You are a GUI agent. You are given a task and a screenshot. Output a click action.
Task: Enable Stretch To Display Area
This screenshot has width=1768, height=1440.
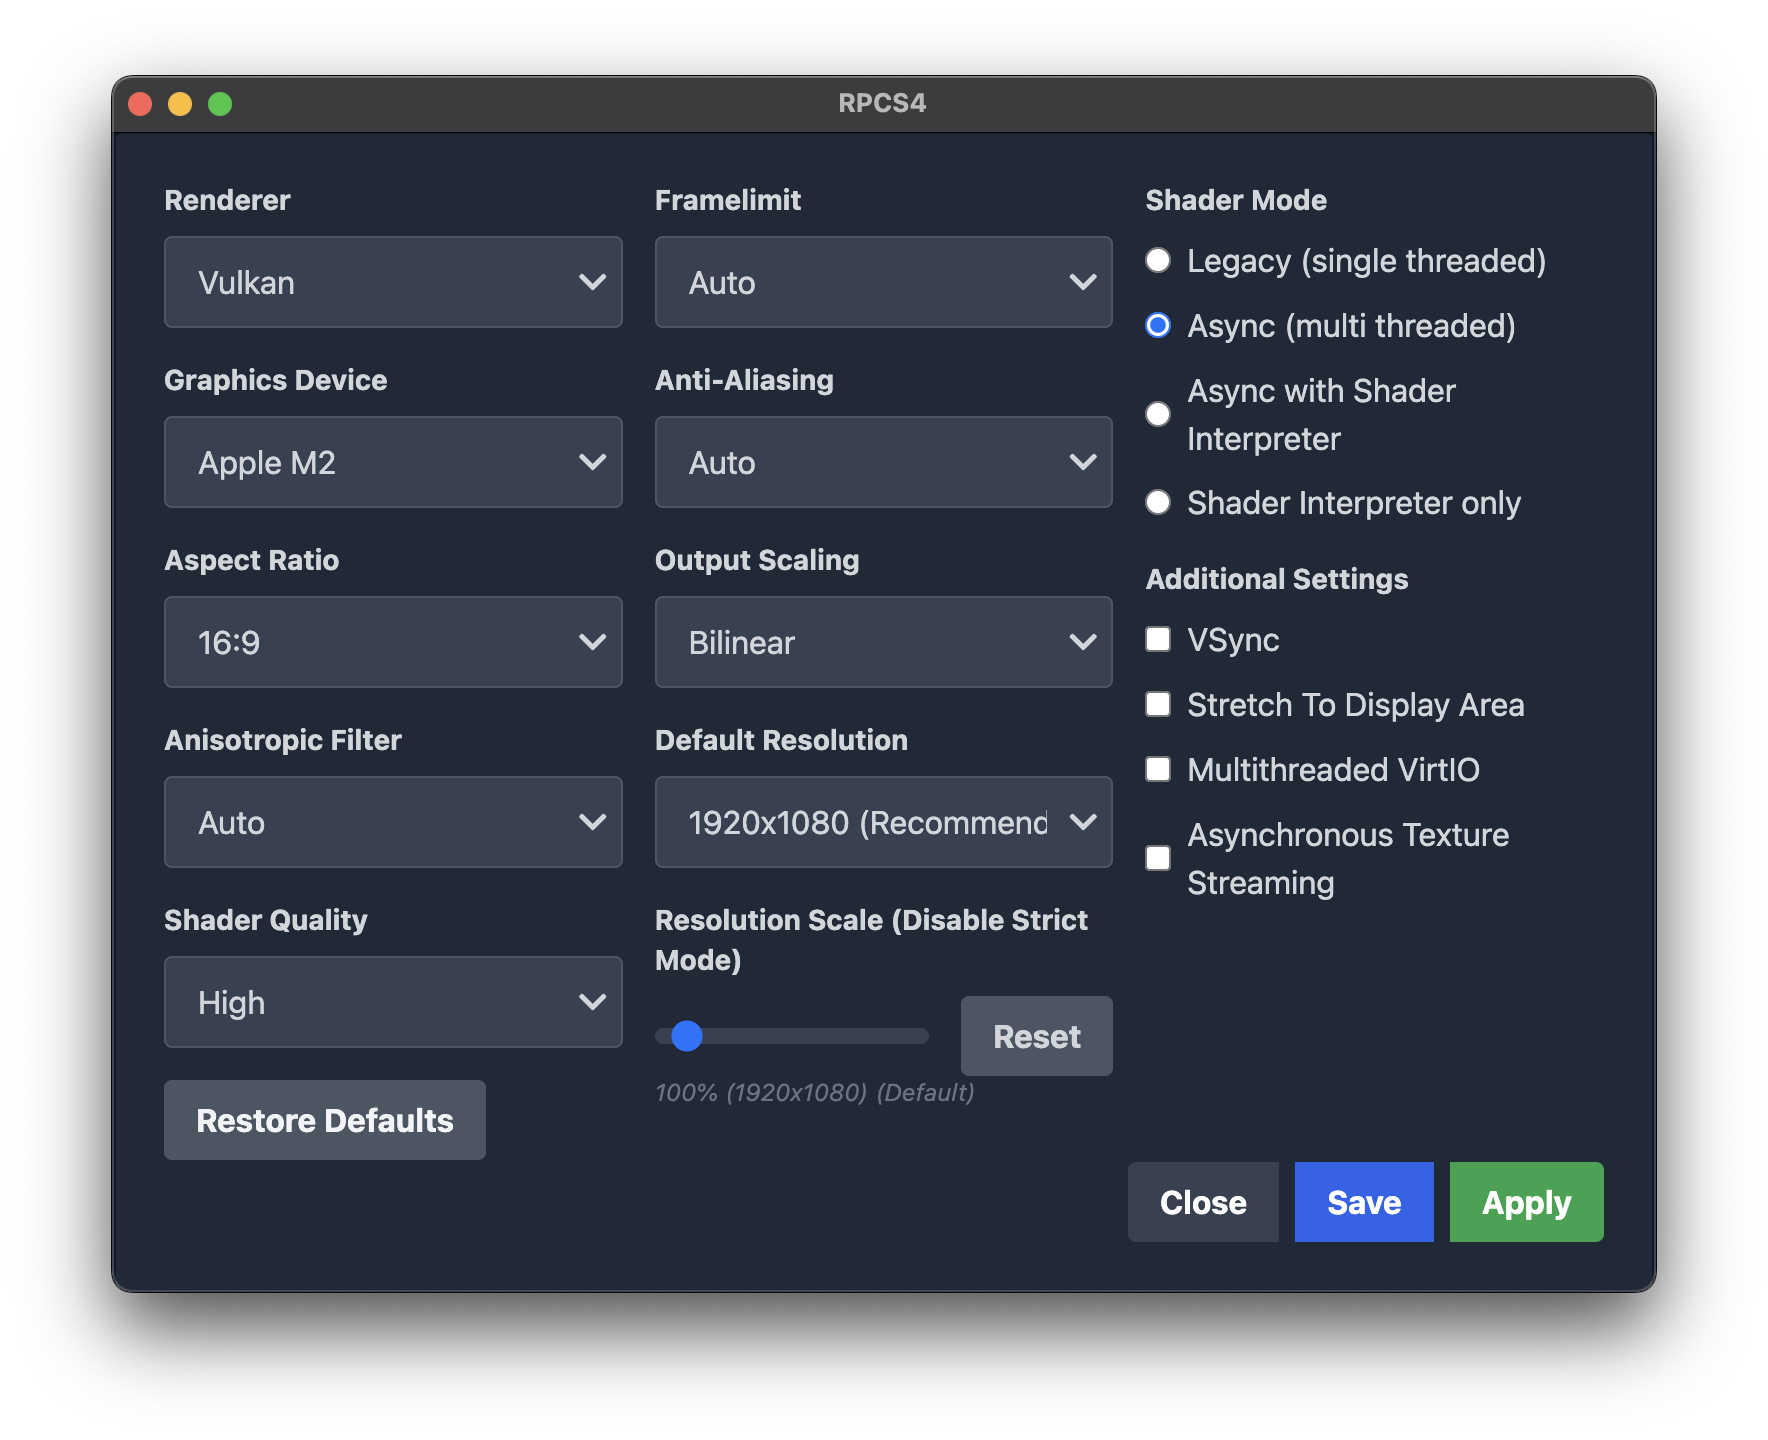[1158, 704]
